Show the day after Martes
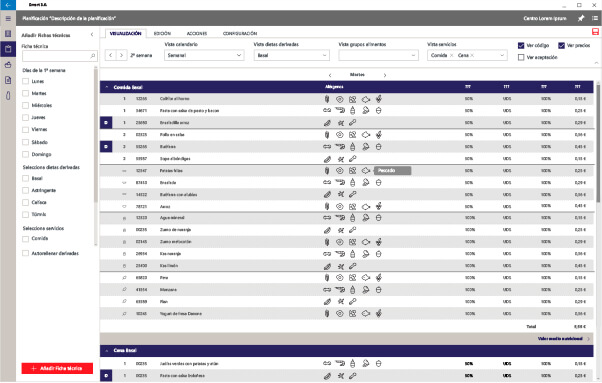 point(385,75)
